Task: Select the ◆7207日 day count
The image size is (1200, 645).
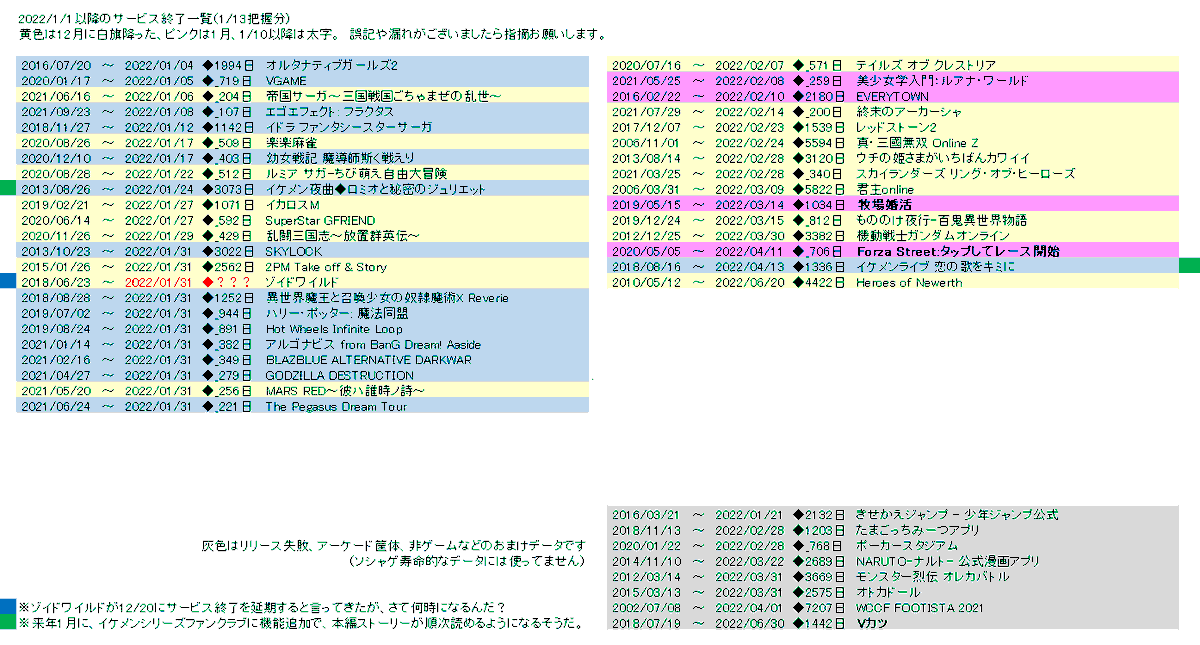Action: coord(818,608)
